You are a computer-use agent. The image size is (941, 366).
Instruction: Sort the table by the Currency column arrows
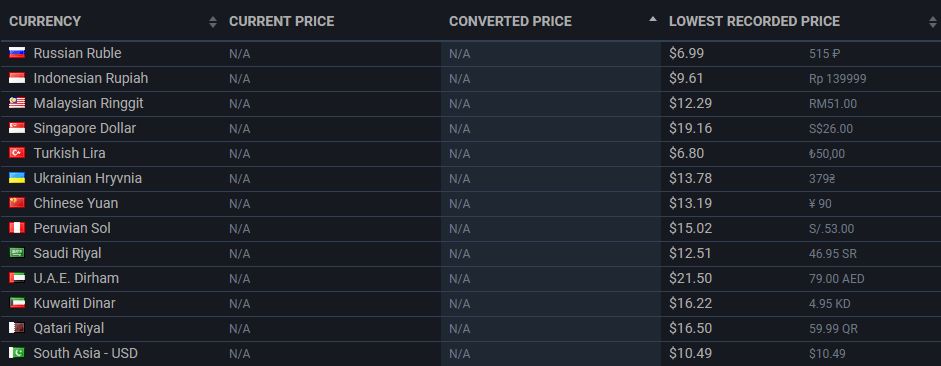click(212, 22)
